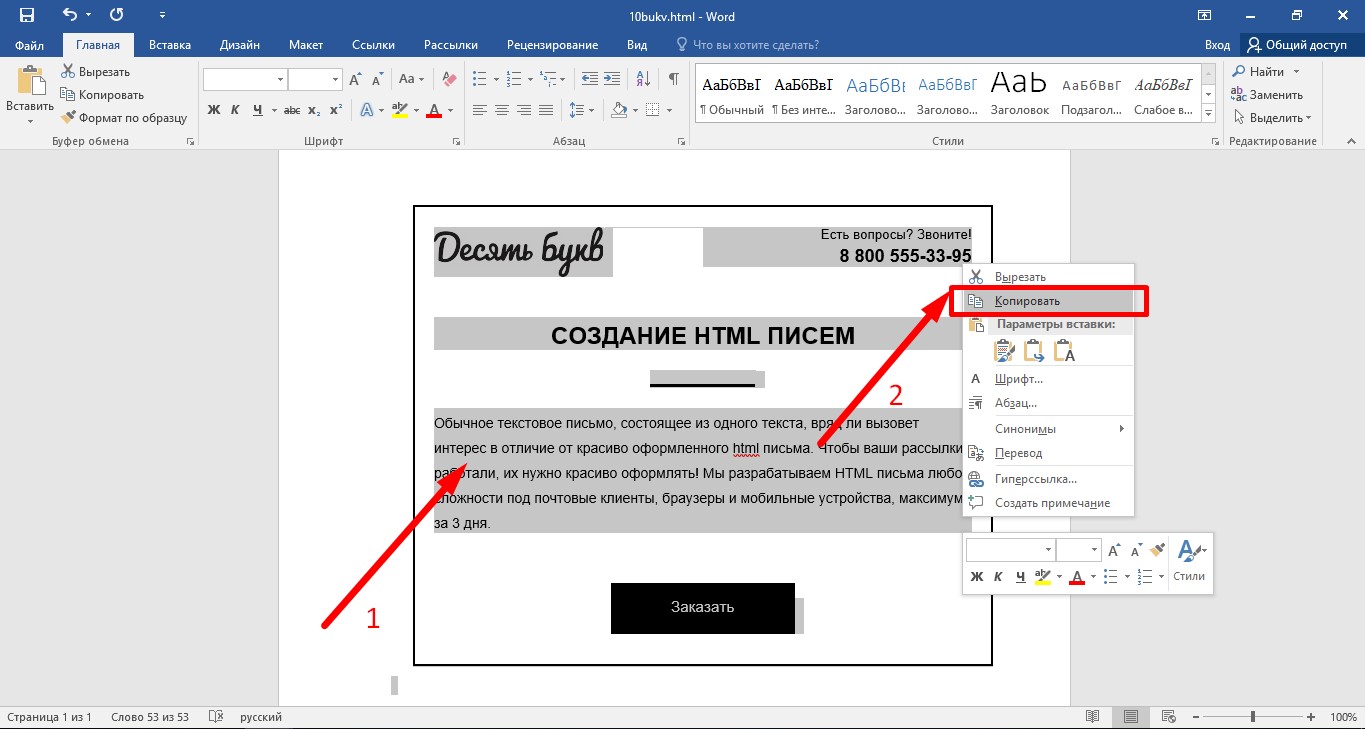Image resolution: width=1365 pixels, height=729 pixels.
Task: Open the Выделить dropdown in the editing group
Action: (x=1271, y=118)
